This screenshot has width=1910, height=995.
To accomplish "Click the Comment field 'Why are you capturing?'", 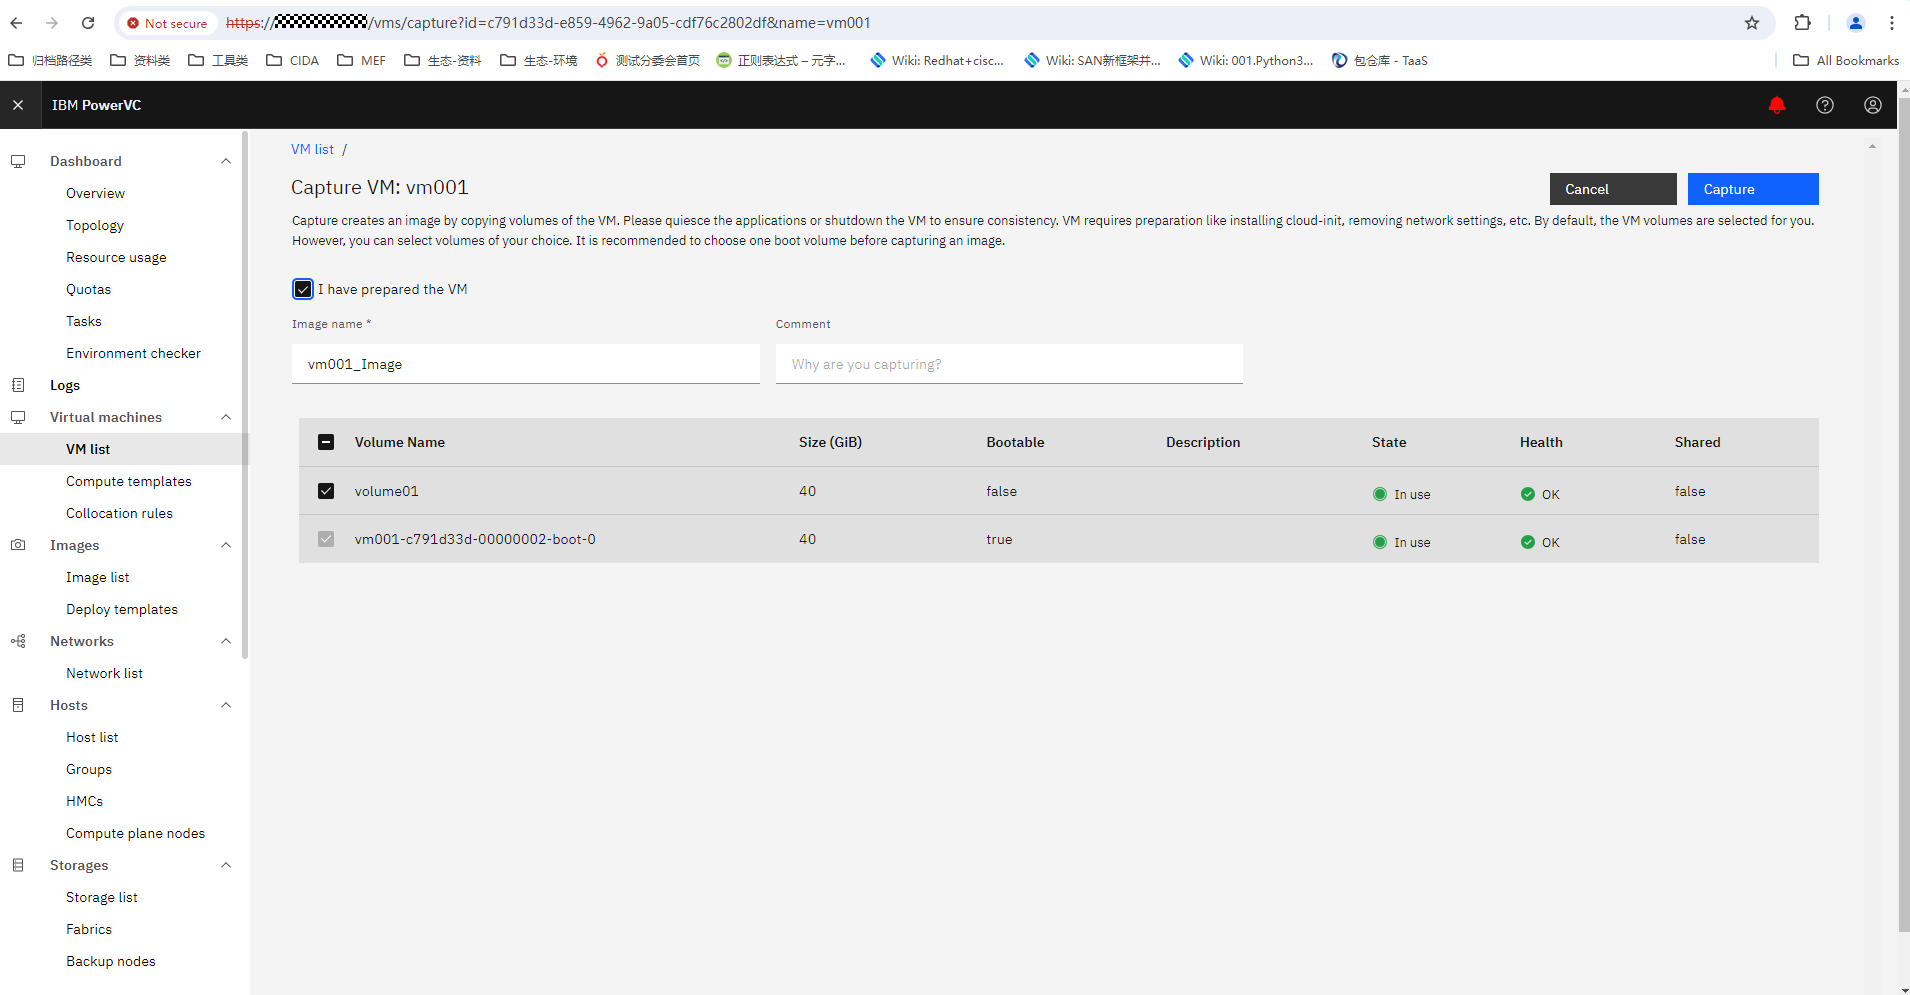I will 1009,364.
